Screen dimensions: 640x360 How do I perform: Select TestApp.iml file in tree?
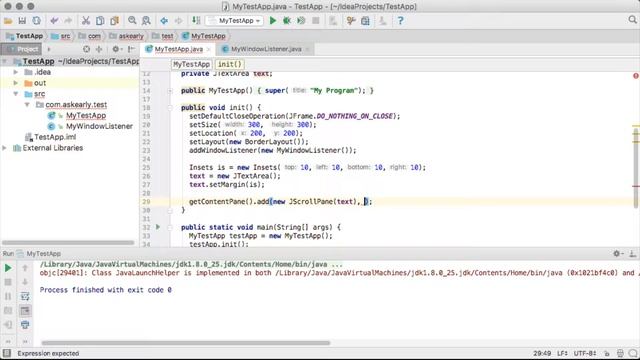[55, 137]
